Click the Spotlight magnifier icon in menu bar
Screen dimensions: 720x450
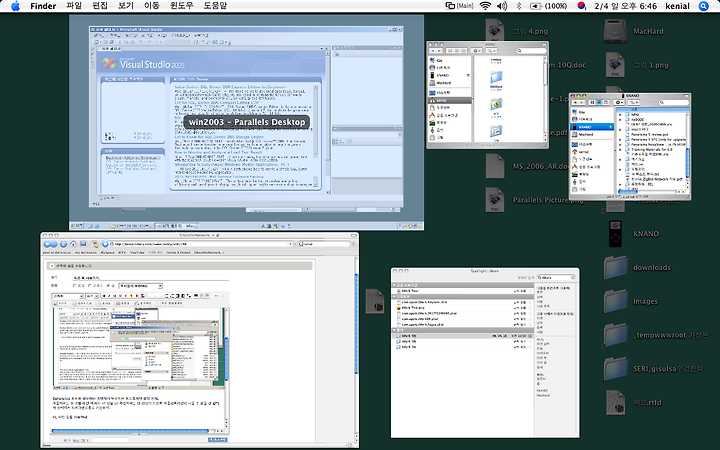(x=703, y=6)
